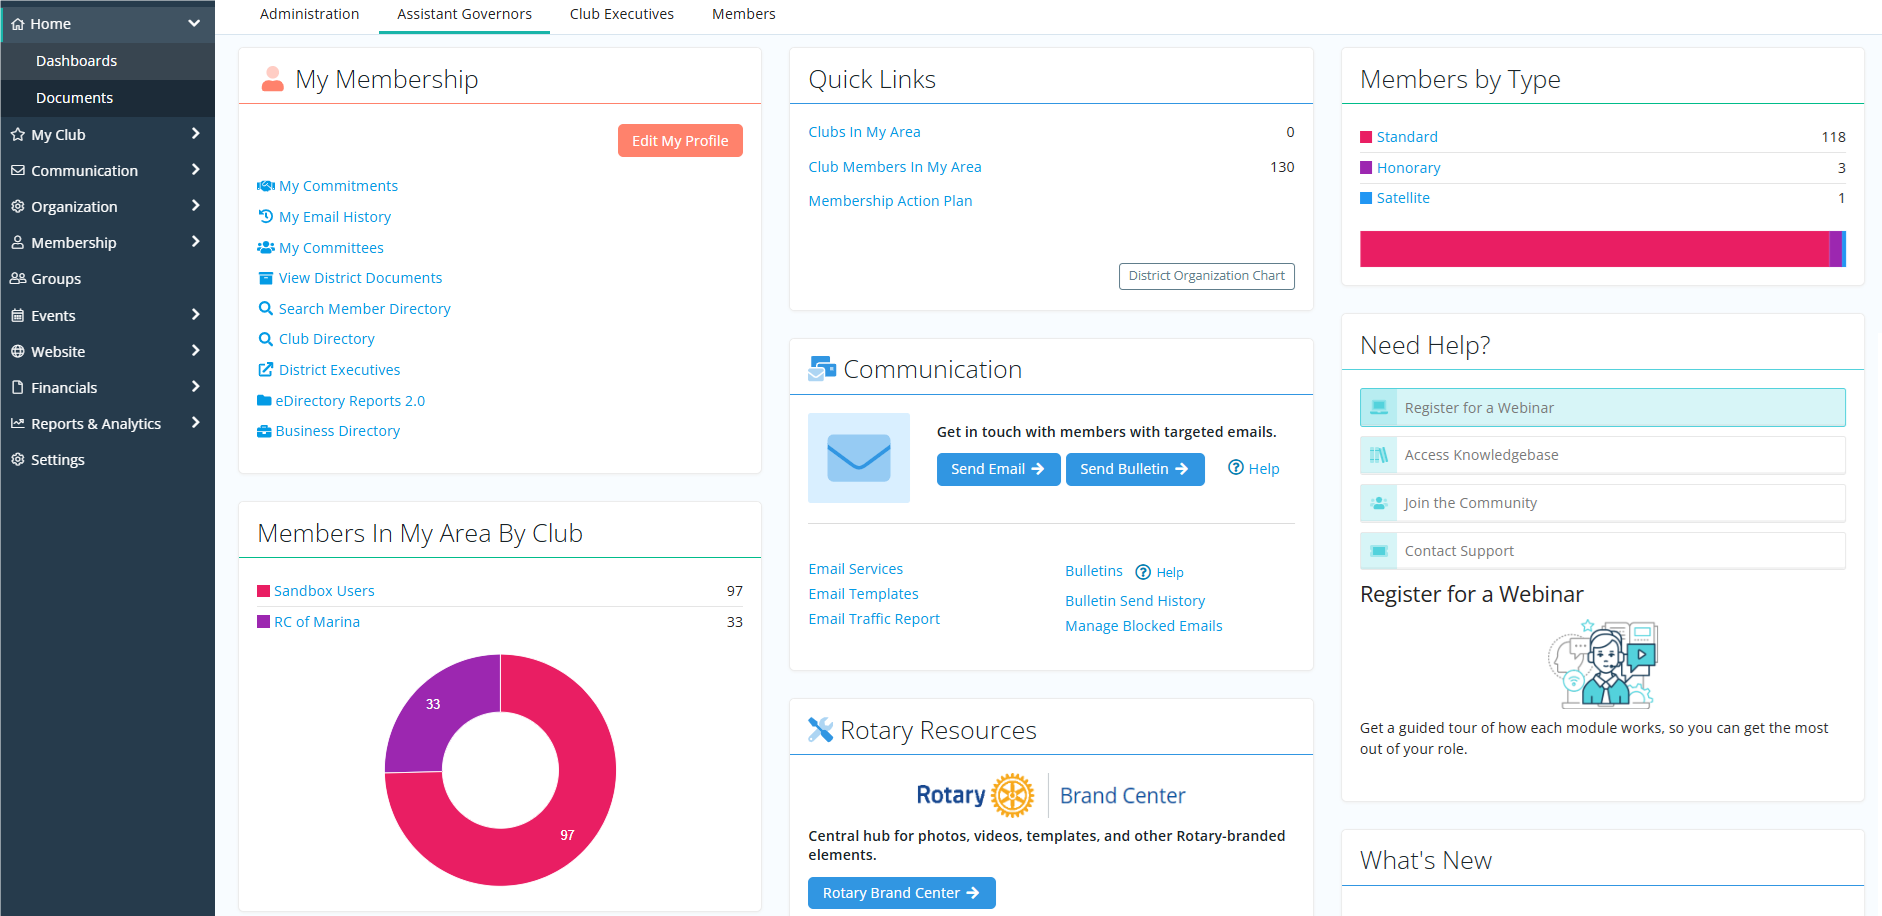Viewport: 1882px width, 916px height.
Task: Click the Send Bulletin button
Action: click(1135, 469)
